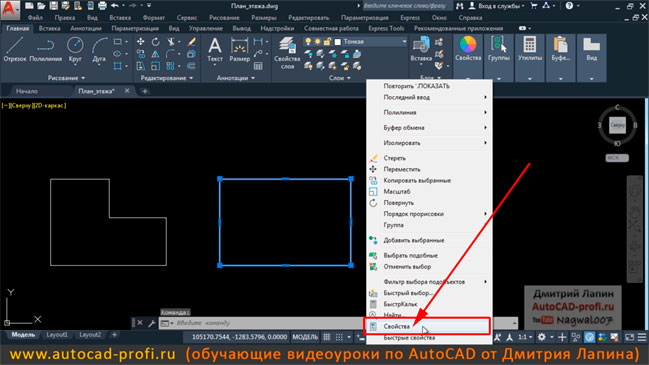This screenshot has width=649, height=365.
Task: Open the Группы panel
Action: coord(499,50)
